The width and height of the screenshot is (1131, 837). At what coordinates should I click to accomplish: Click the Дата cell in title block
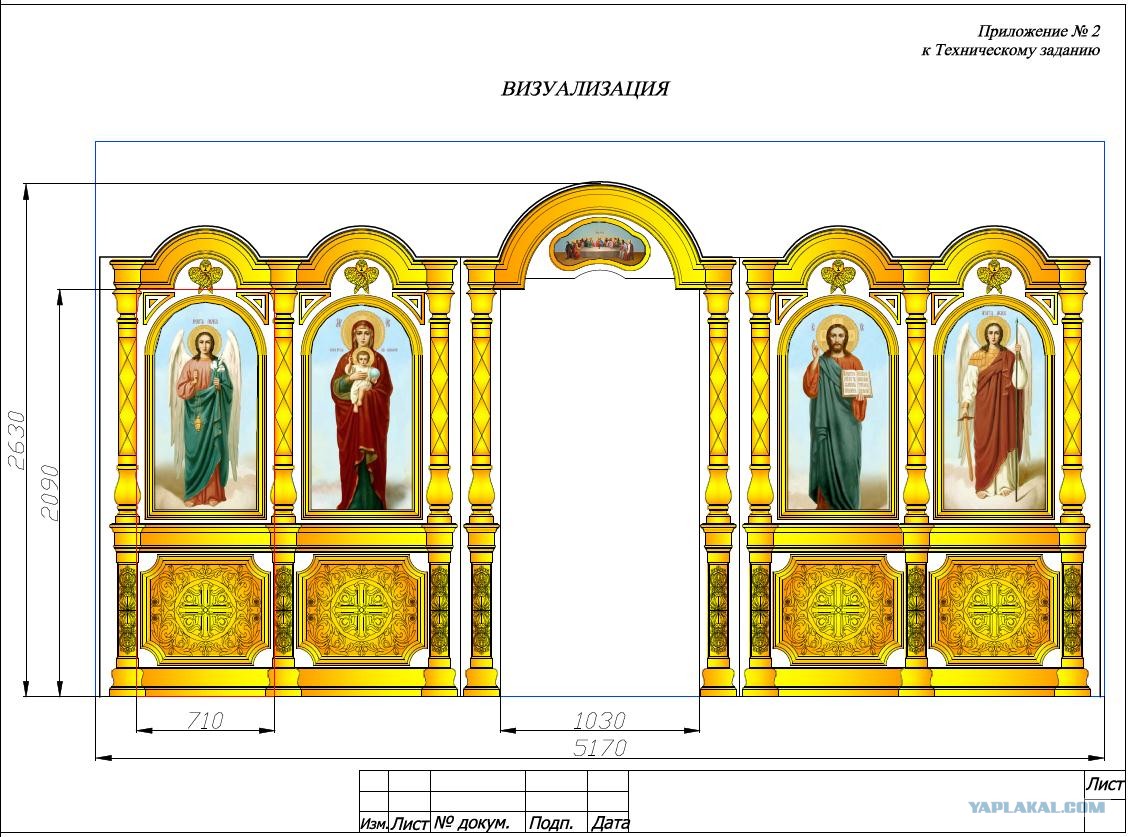[x=608, y=822]
